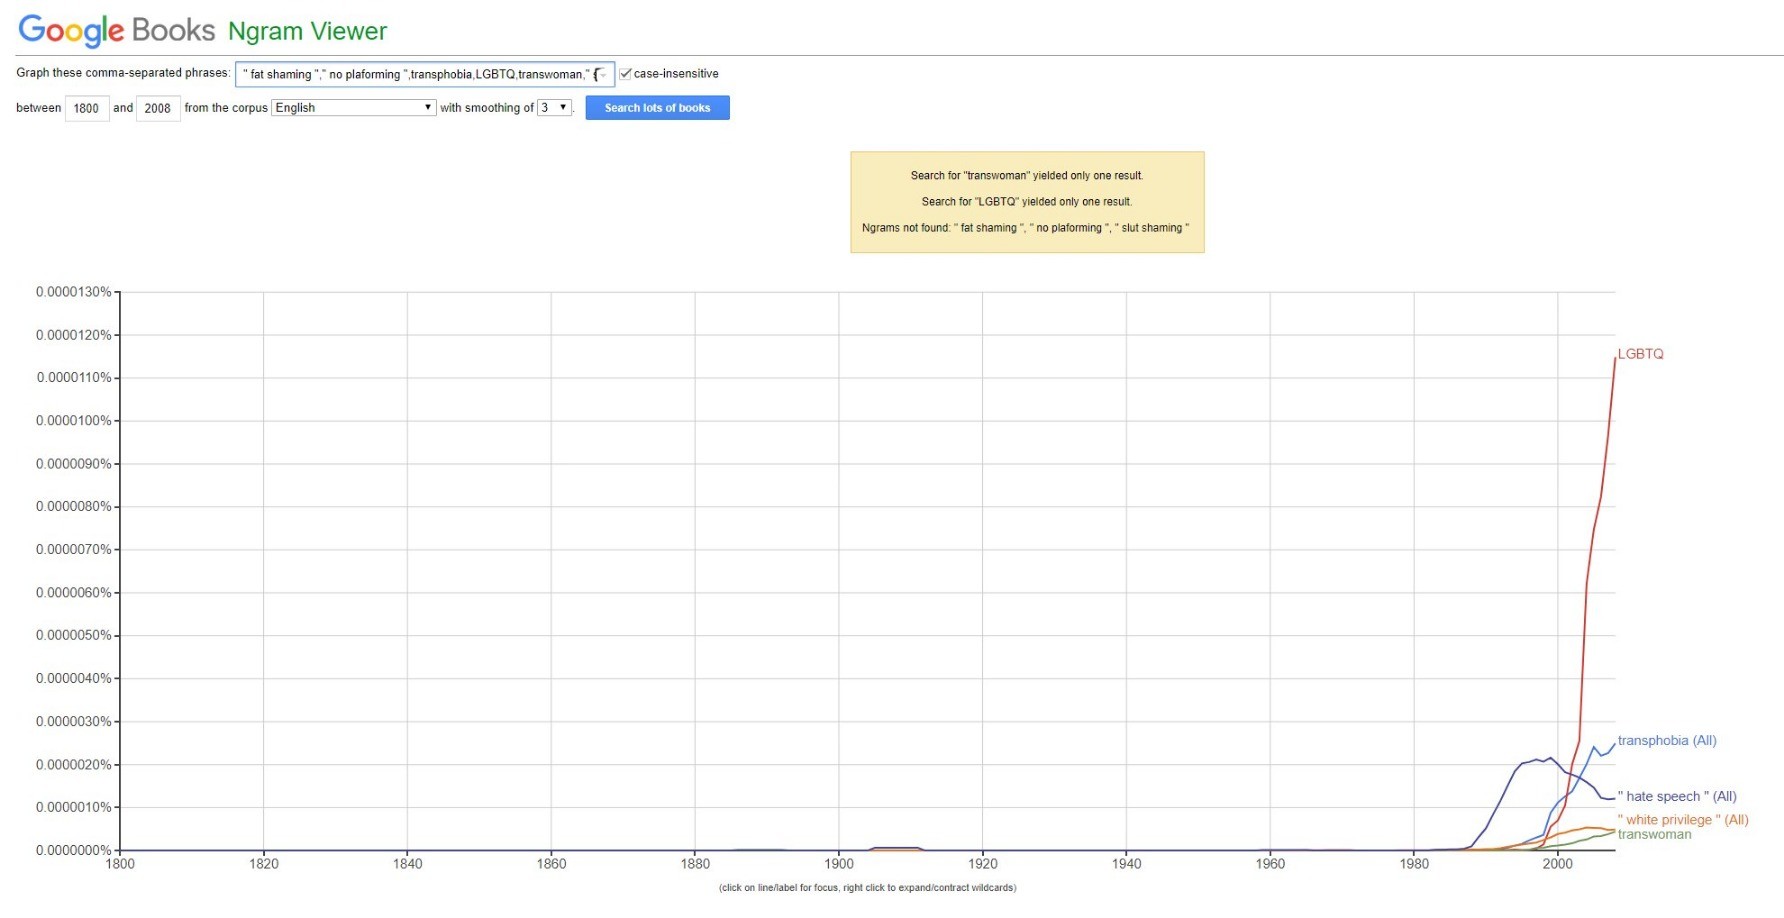The image size is (1784, 918).
Task: Click the white privilege (All) series label
Action: pos(1682,820)
